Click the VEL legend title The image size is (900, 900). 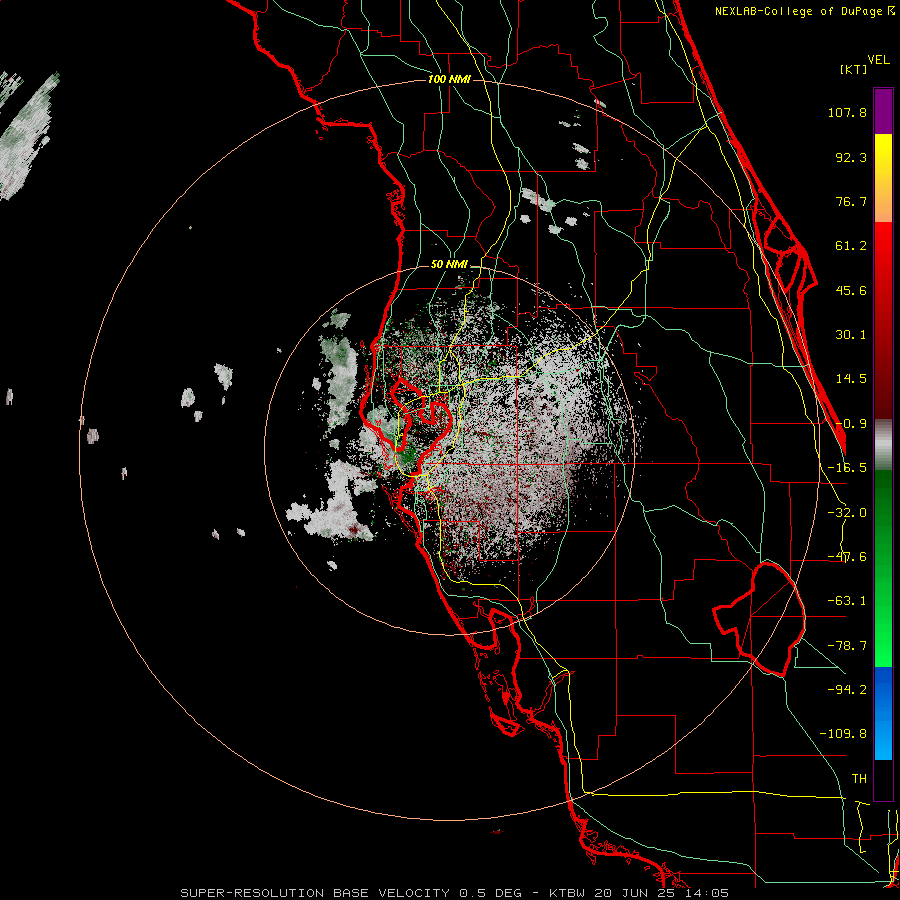[x=878, y=60]
